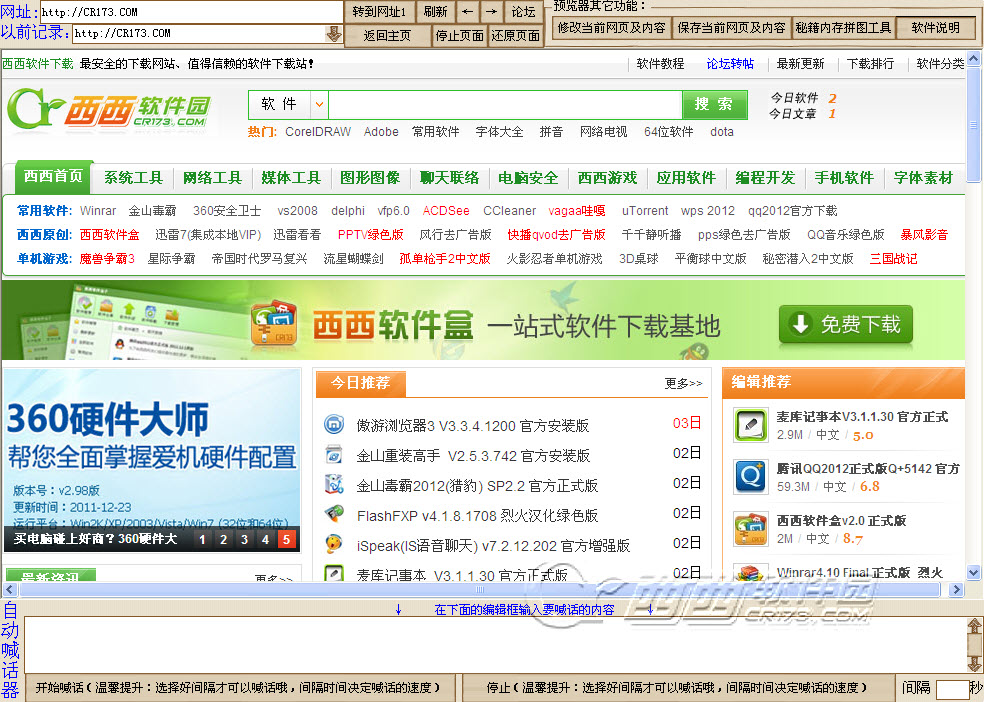Click the horizontal scrollbar right arrow

click(x=956, y=589)
